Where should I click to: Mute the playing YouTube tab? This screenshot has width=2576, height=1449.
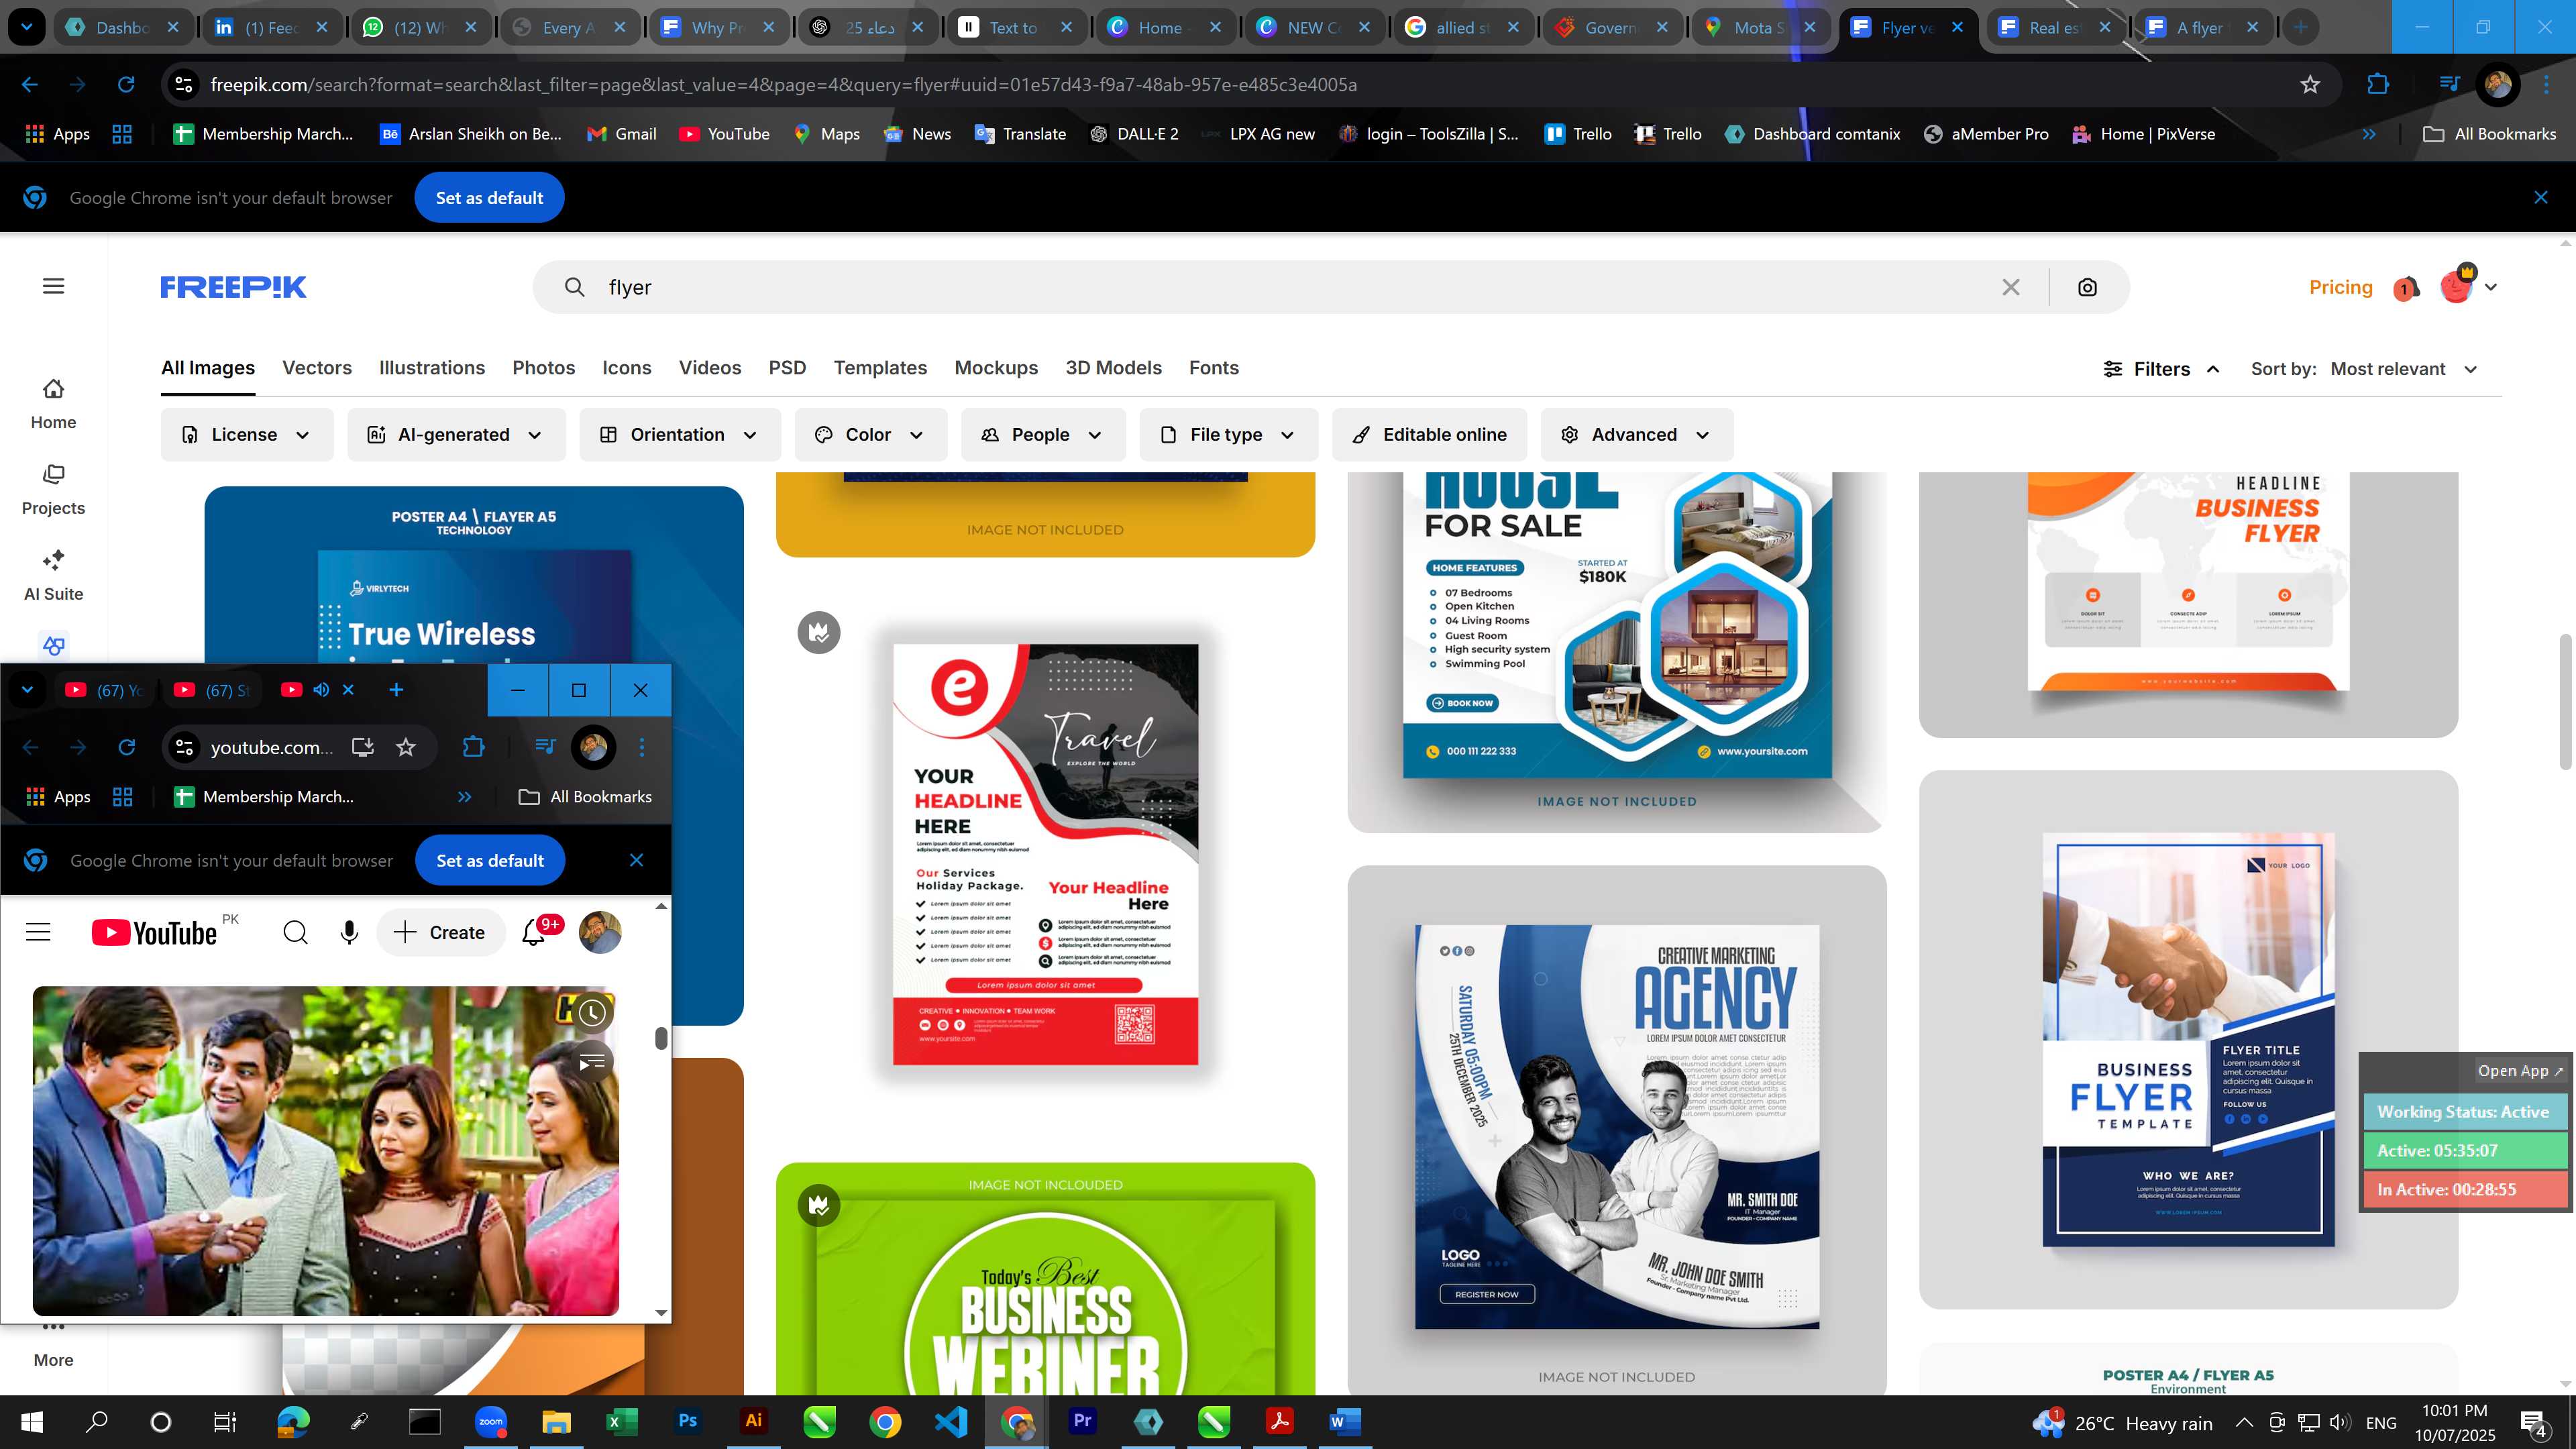click(x=321, y=690)
